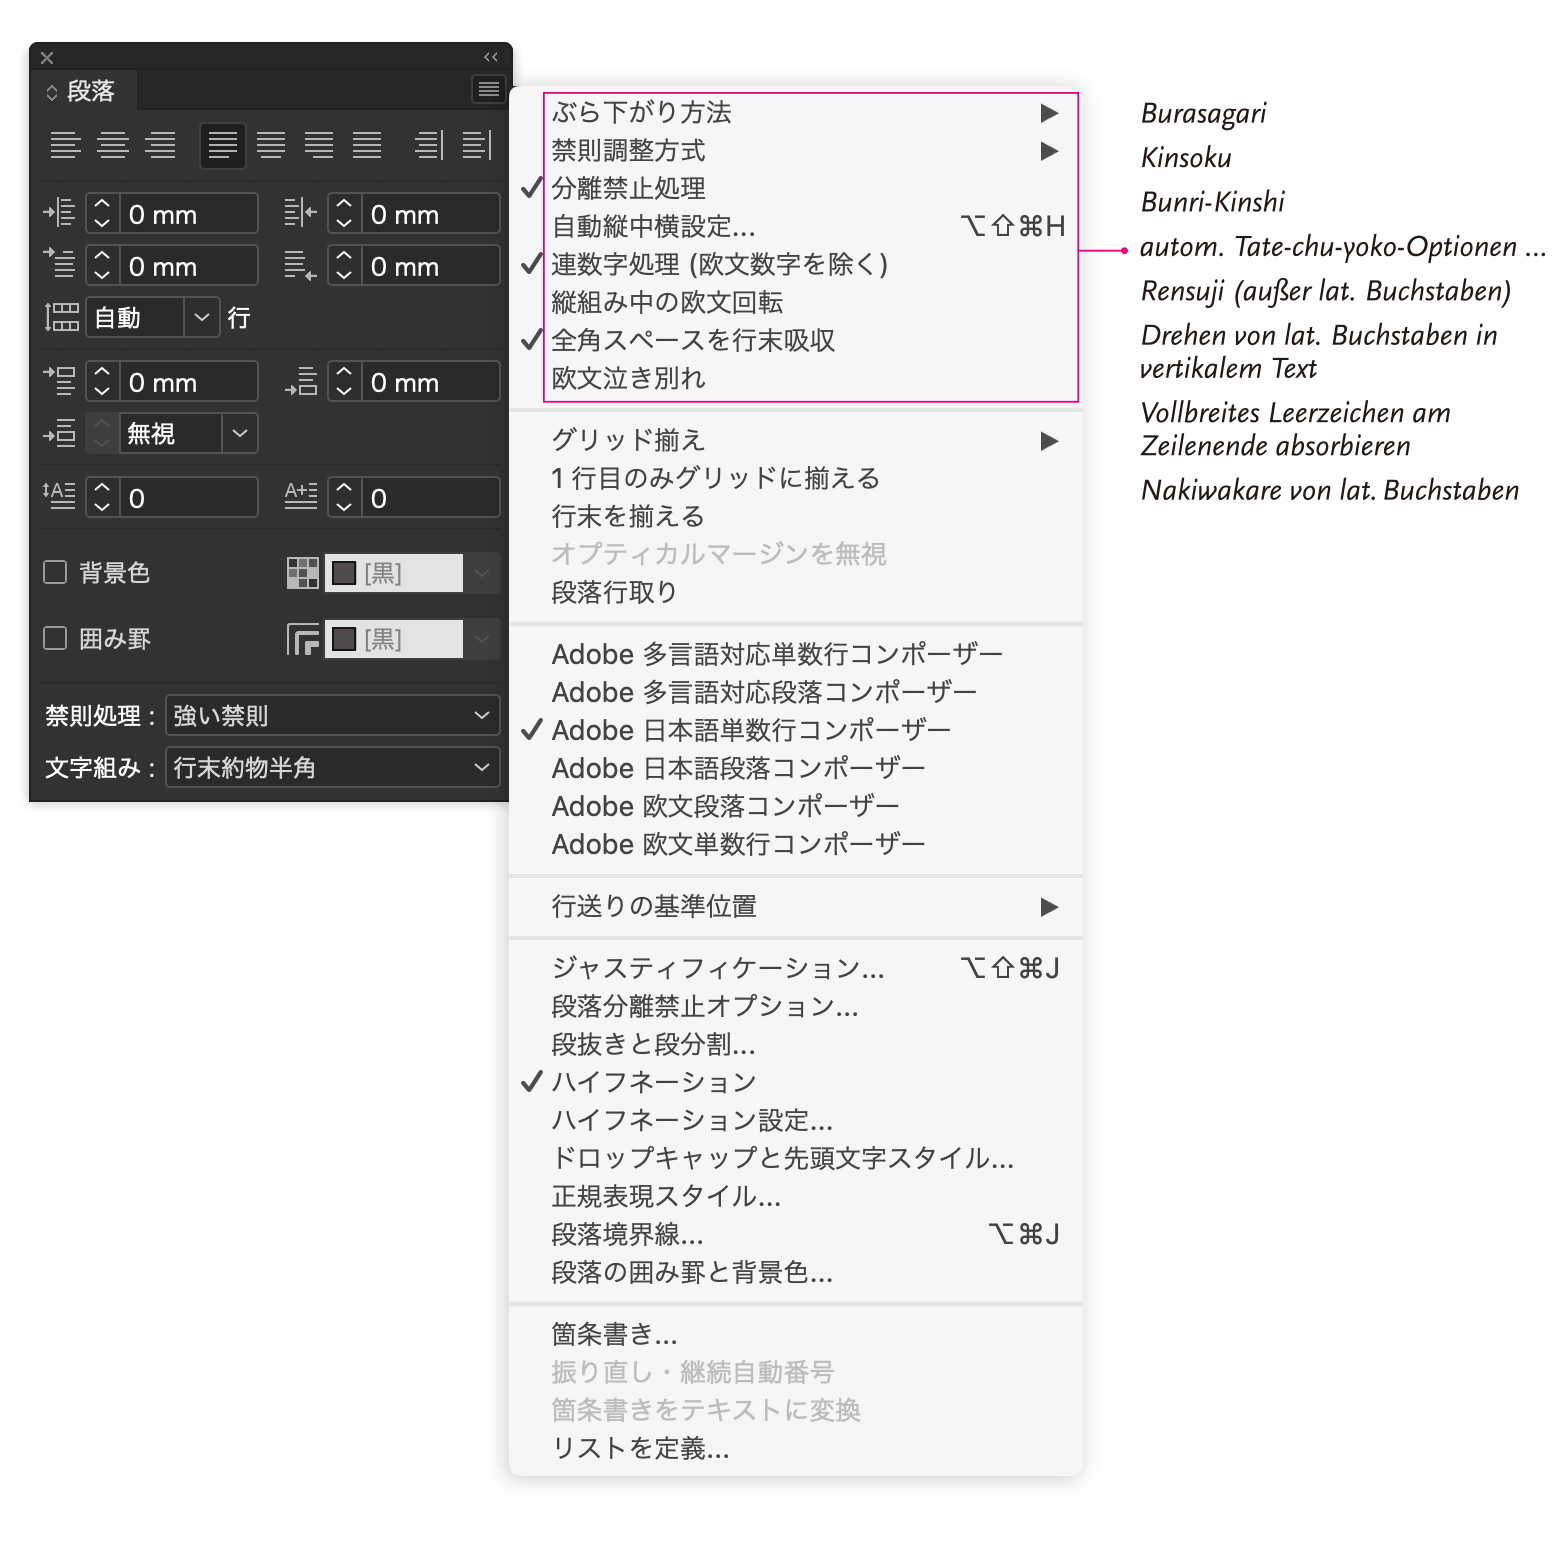This screenshot has height=1547, width=1557.
Task: Open the 禁則処理 dropdown showing 強い禁則
Action: [332, 715]
